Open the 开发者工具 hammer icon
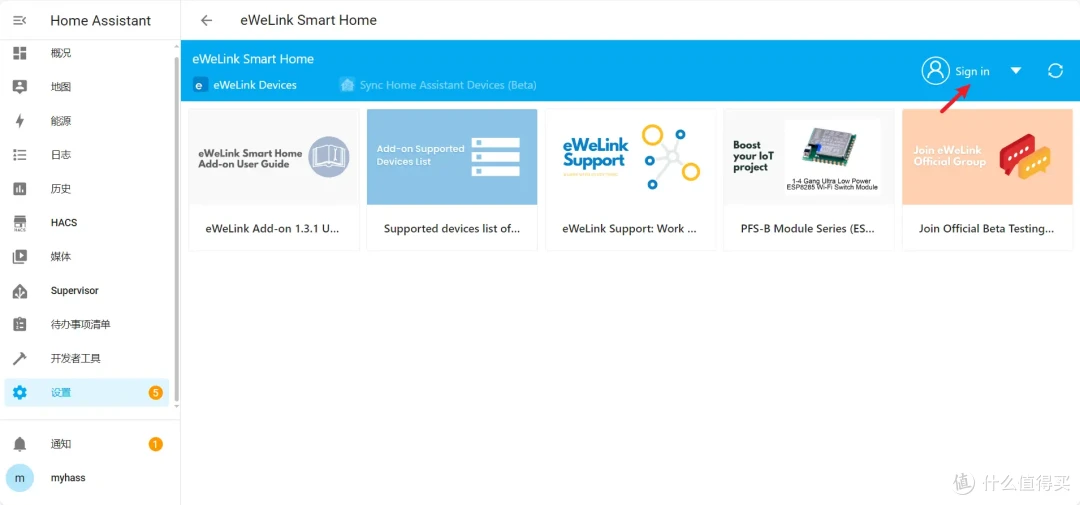 tap(20, 358)
